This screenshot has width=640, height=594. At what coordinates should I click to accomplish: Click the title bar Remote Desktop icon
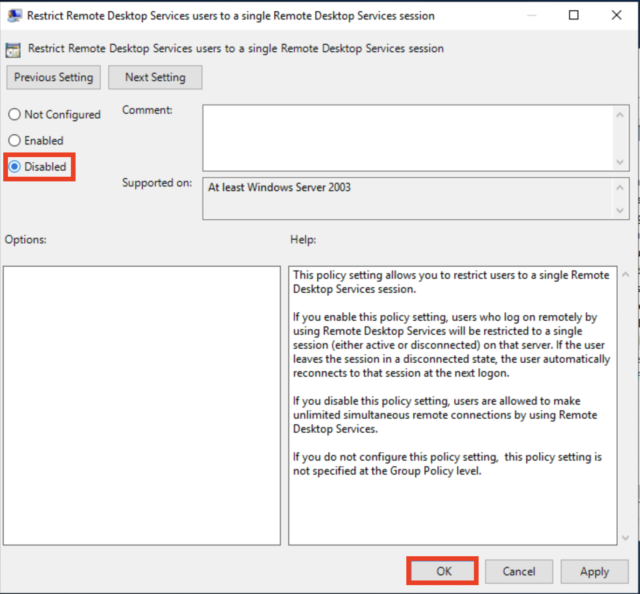(14, 16)
